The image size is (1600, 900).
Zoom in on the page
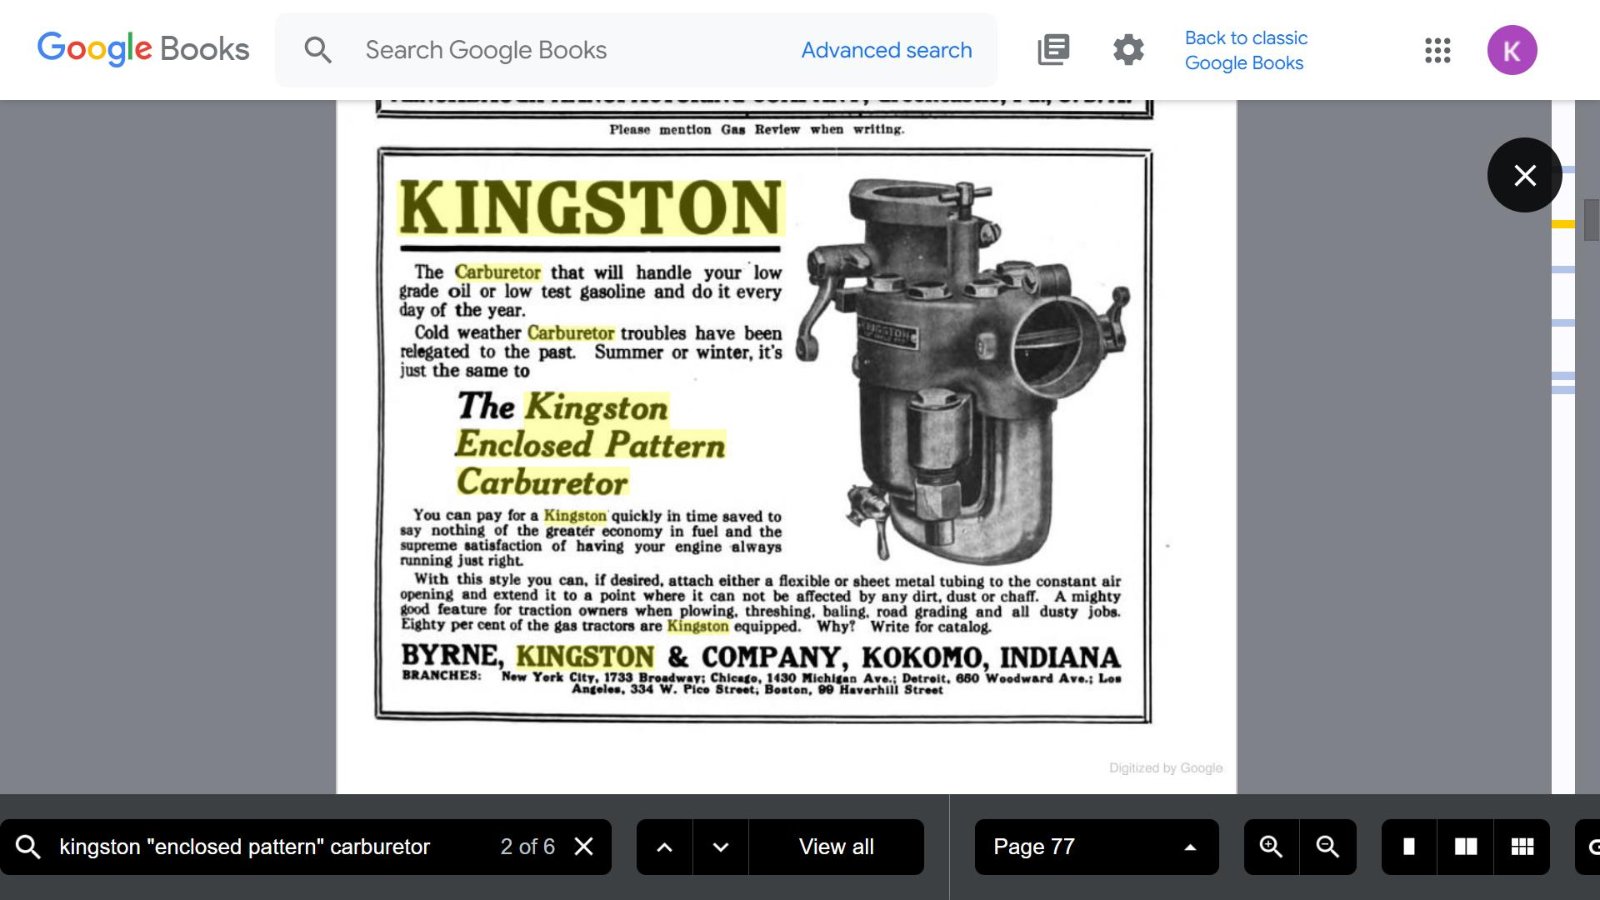1271,847
